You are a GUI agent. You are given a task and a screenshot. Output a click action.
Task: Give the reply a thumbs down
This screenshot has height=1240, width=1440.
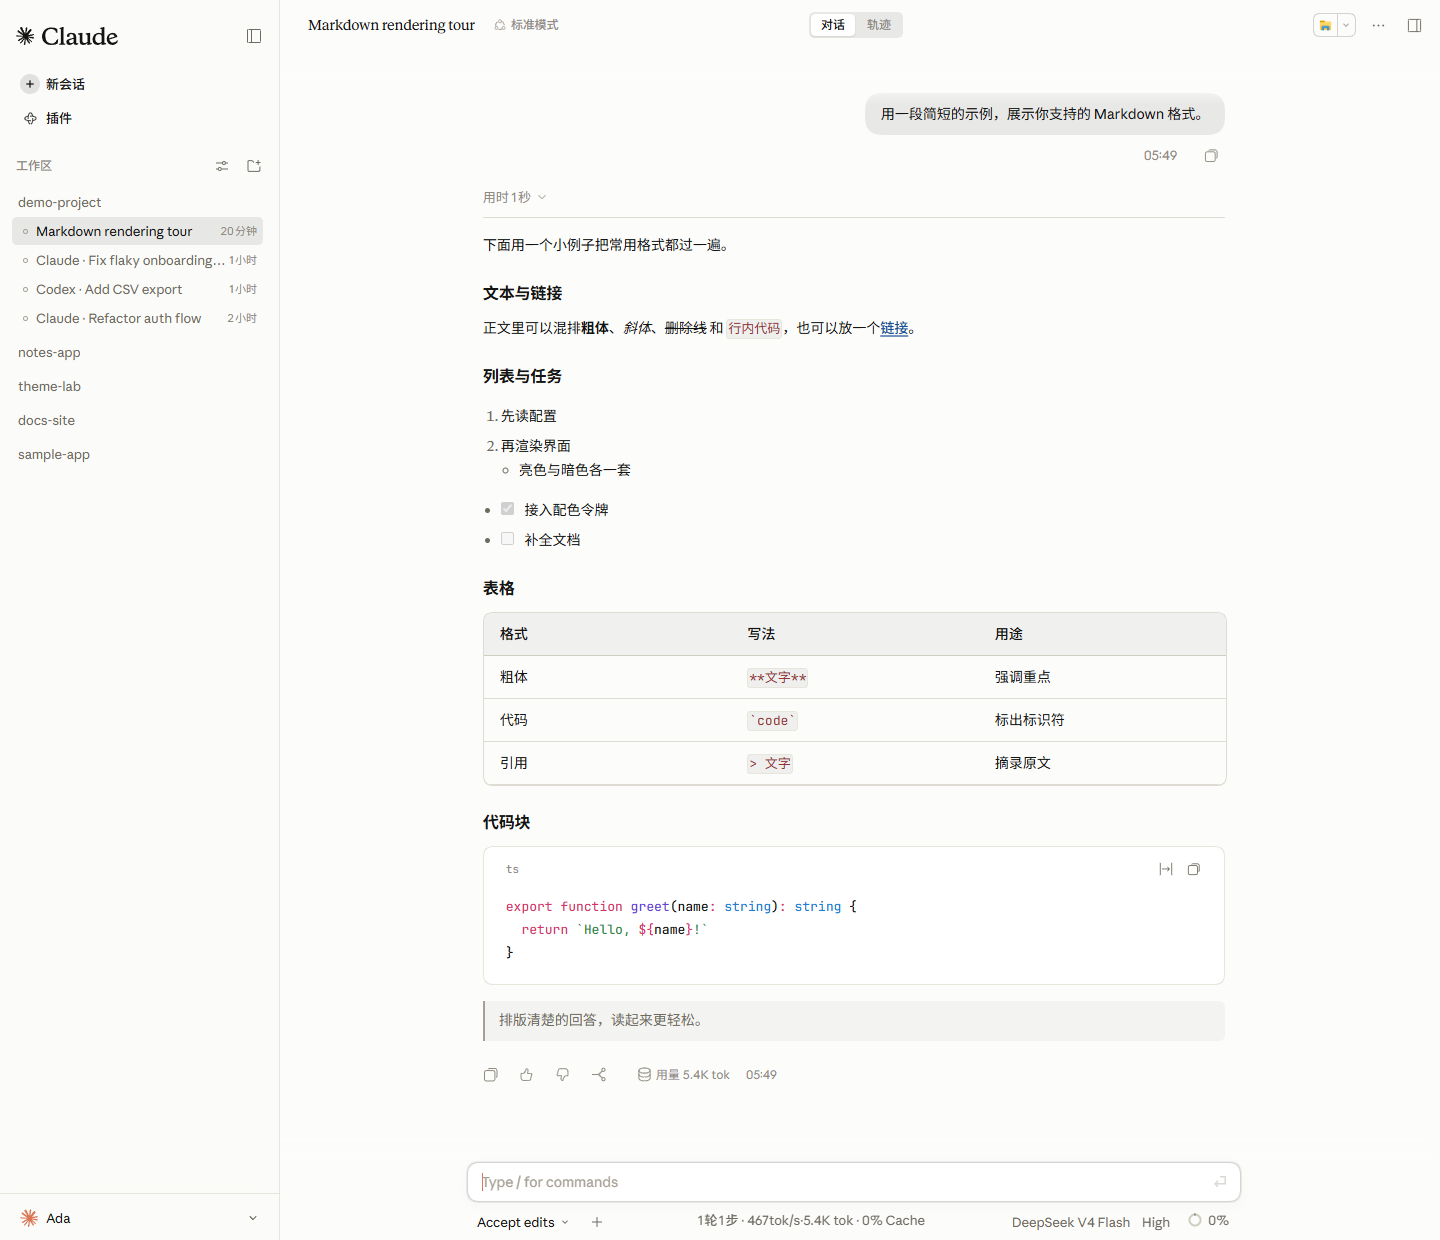[563, 1075]
